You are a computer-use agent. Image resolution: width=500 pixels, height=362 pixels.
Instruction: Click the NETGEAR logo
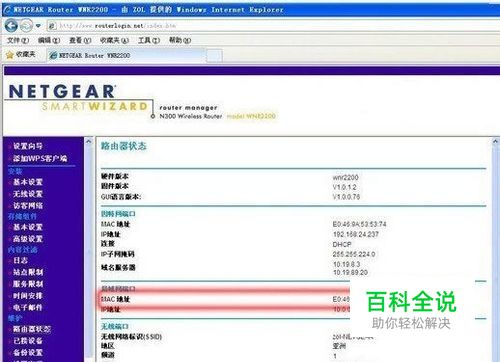click(x=62, y=91)
